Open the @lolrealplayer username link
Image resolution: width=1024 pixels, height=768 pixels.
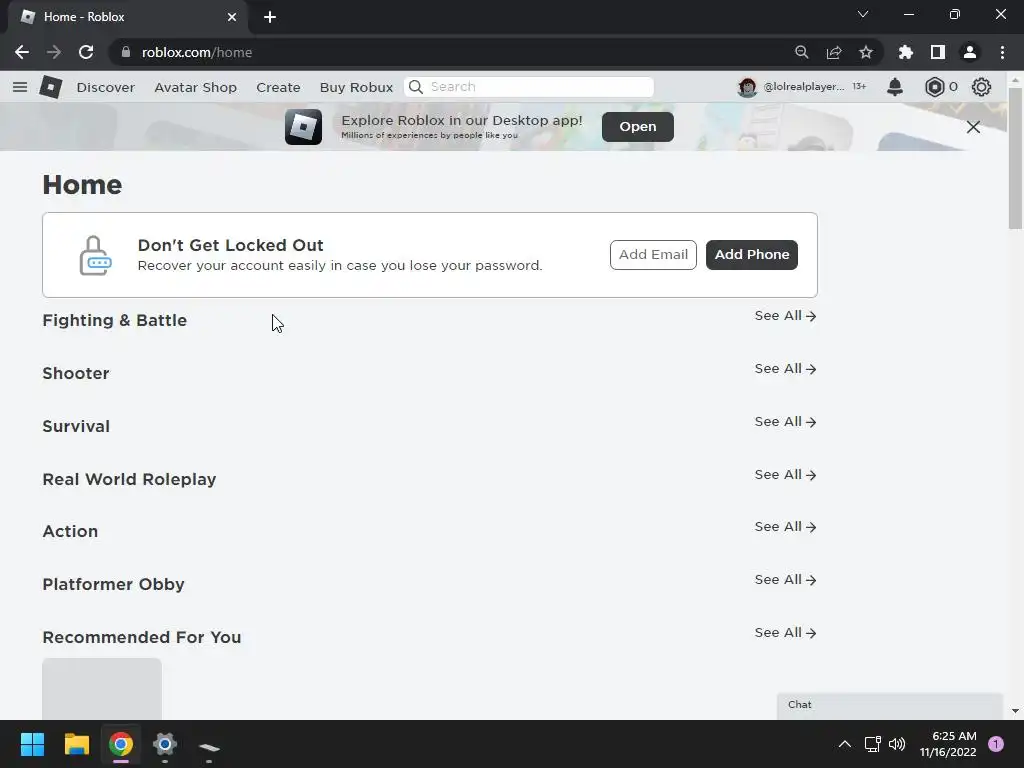click(803, 87)
